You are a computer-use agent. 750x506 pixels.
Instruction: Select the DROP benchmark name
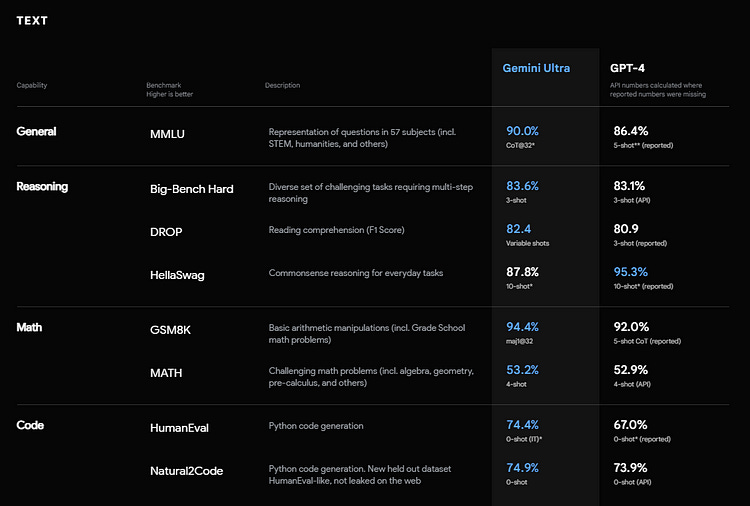[x=166, y=232]
